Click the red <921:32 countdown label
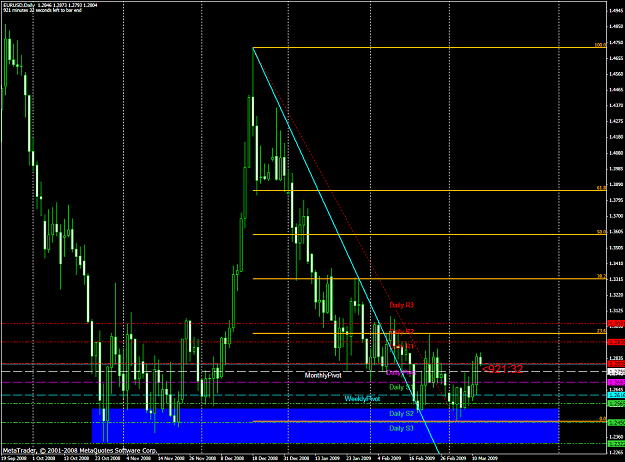The width and height of the screenshot is (625, 462). coord(503,369)
